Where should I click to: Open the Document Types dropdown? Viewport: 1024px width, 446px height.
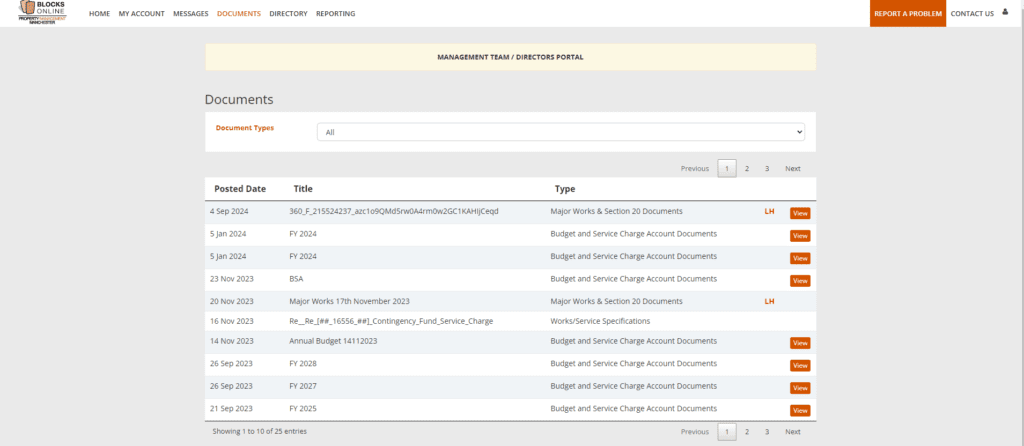[560, 132]
